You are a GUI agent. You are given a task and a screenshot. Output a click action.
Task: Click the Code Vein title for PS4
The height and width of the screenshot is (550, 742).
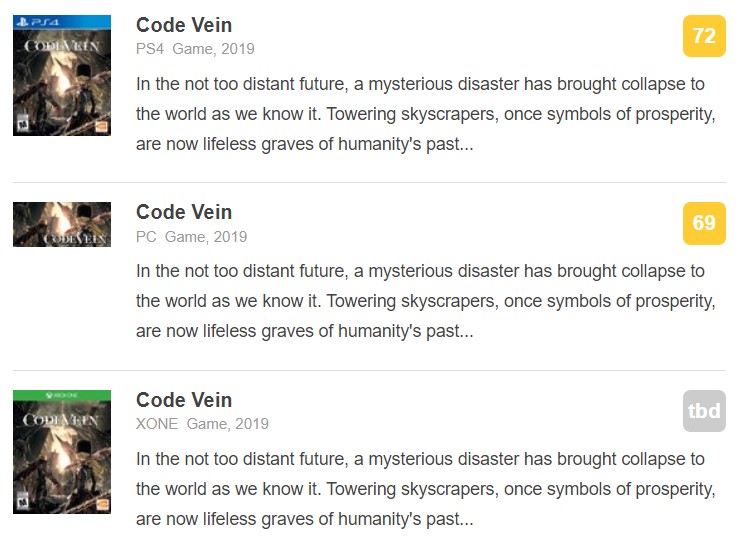click(184, 25)
